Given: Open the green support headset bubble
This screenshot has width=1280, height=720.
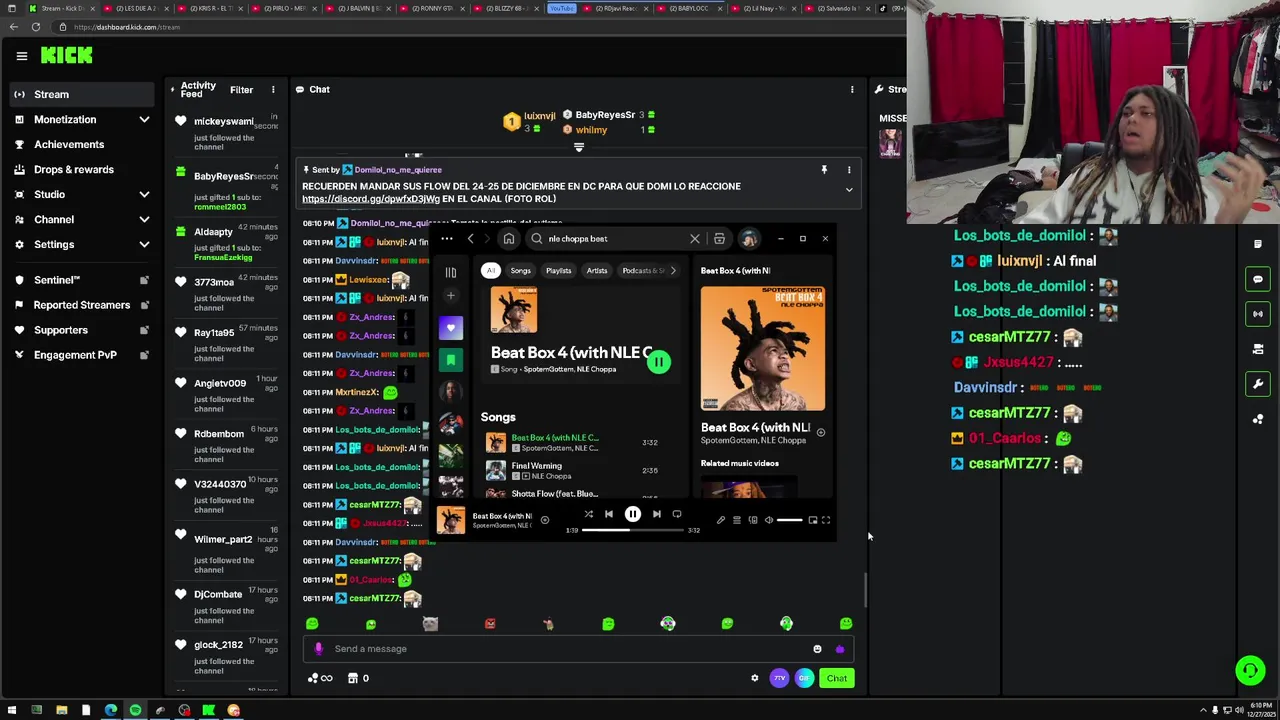Looking at the screenshot, I should pyautogui.click(x=1249, y=670).
